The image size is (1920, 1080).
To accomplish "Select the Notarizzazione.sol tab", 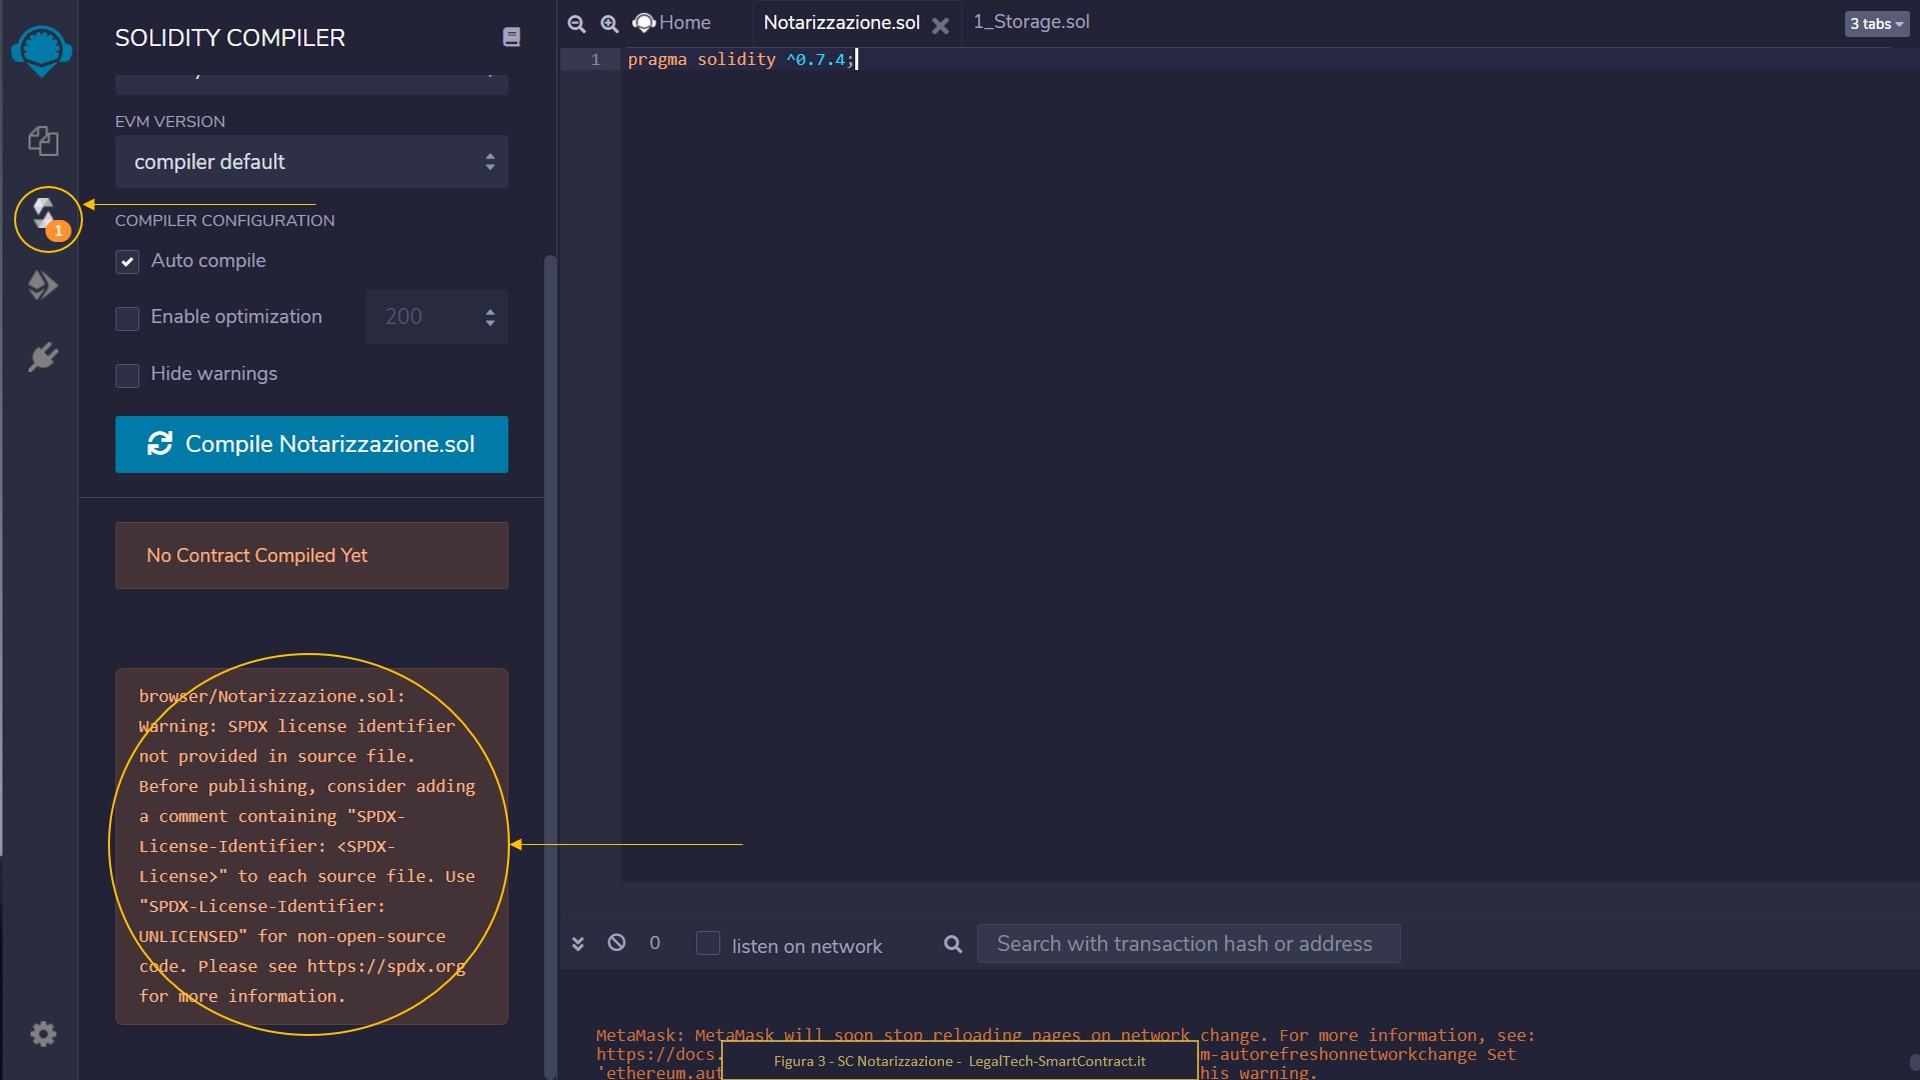I will (x=841, y=22).
